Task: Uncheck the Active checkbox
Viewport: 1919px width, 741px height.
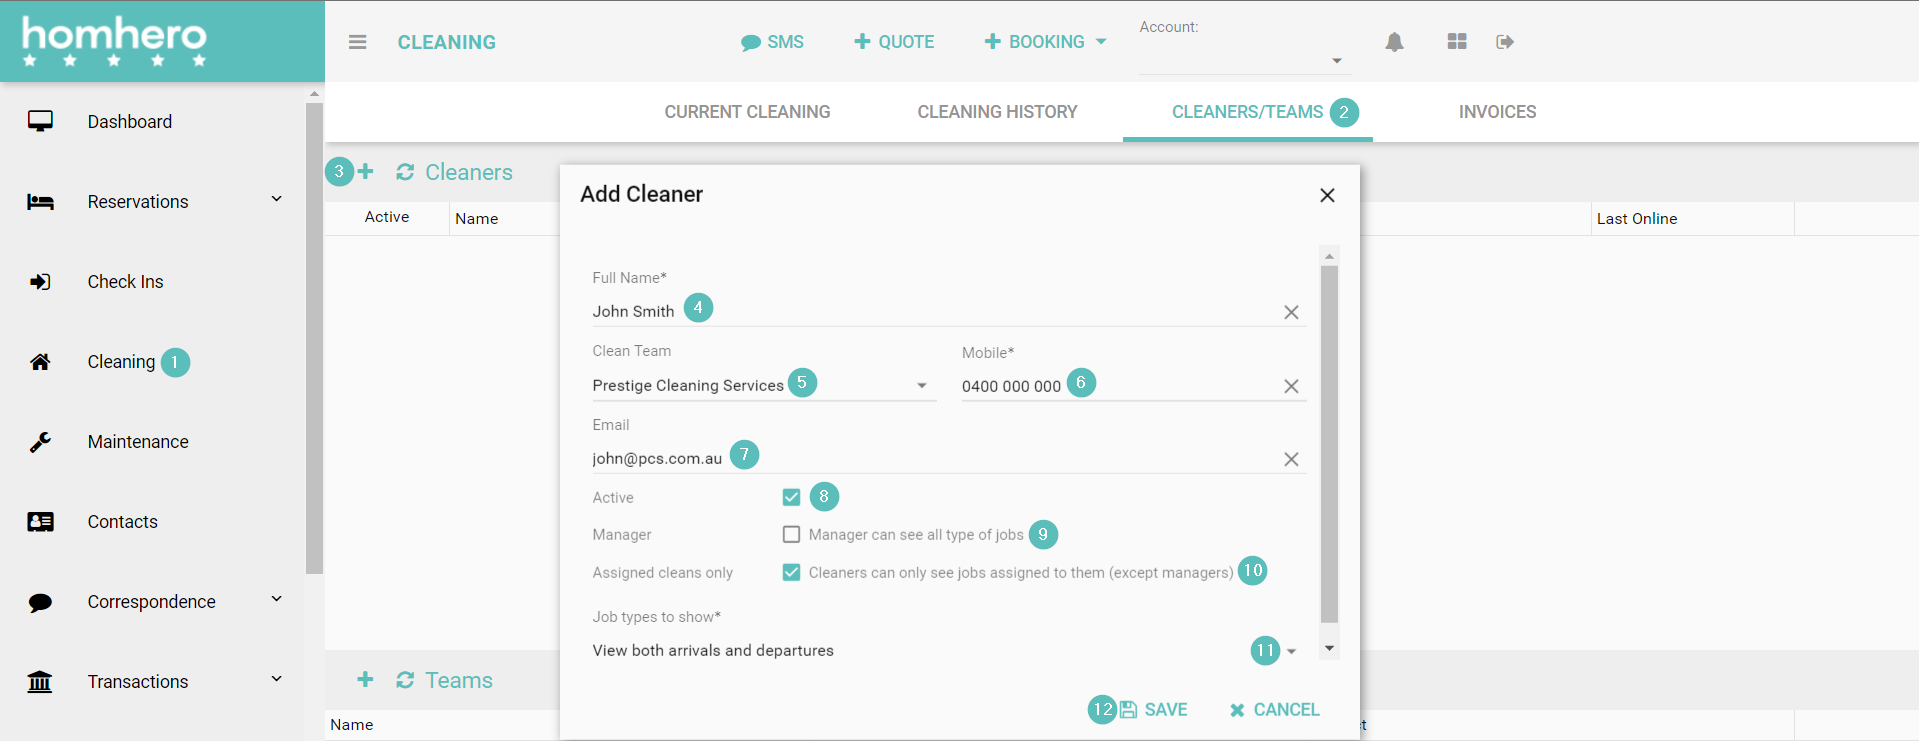Action: (791, 497)
